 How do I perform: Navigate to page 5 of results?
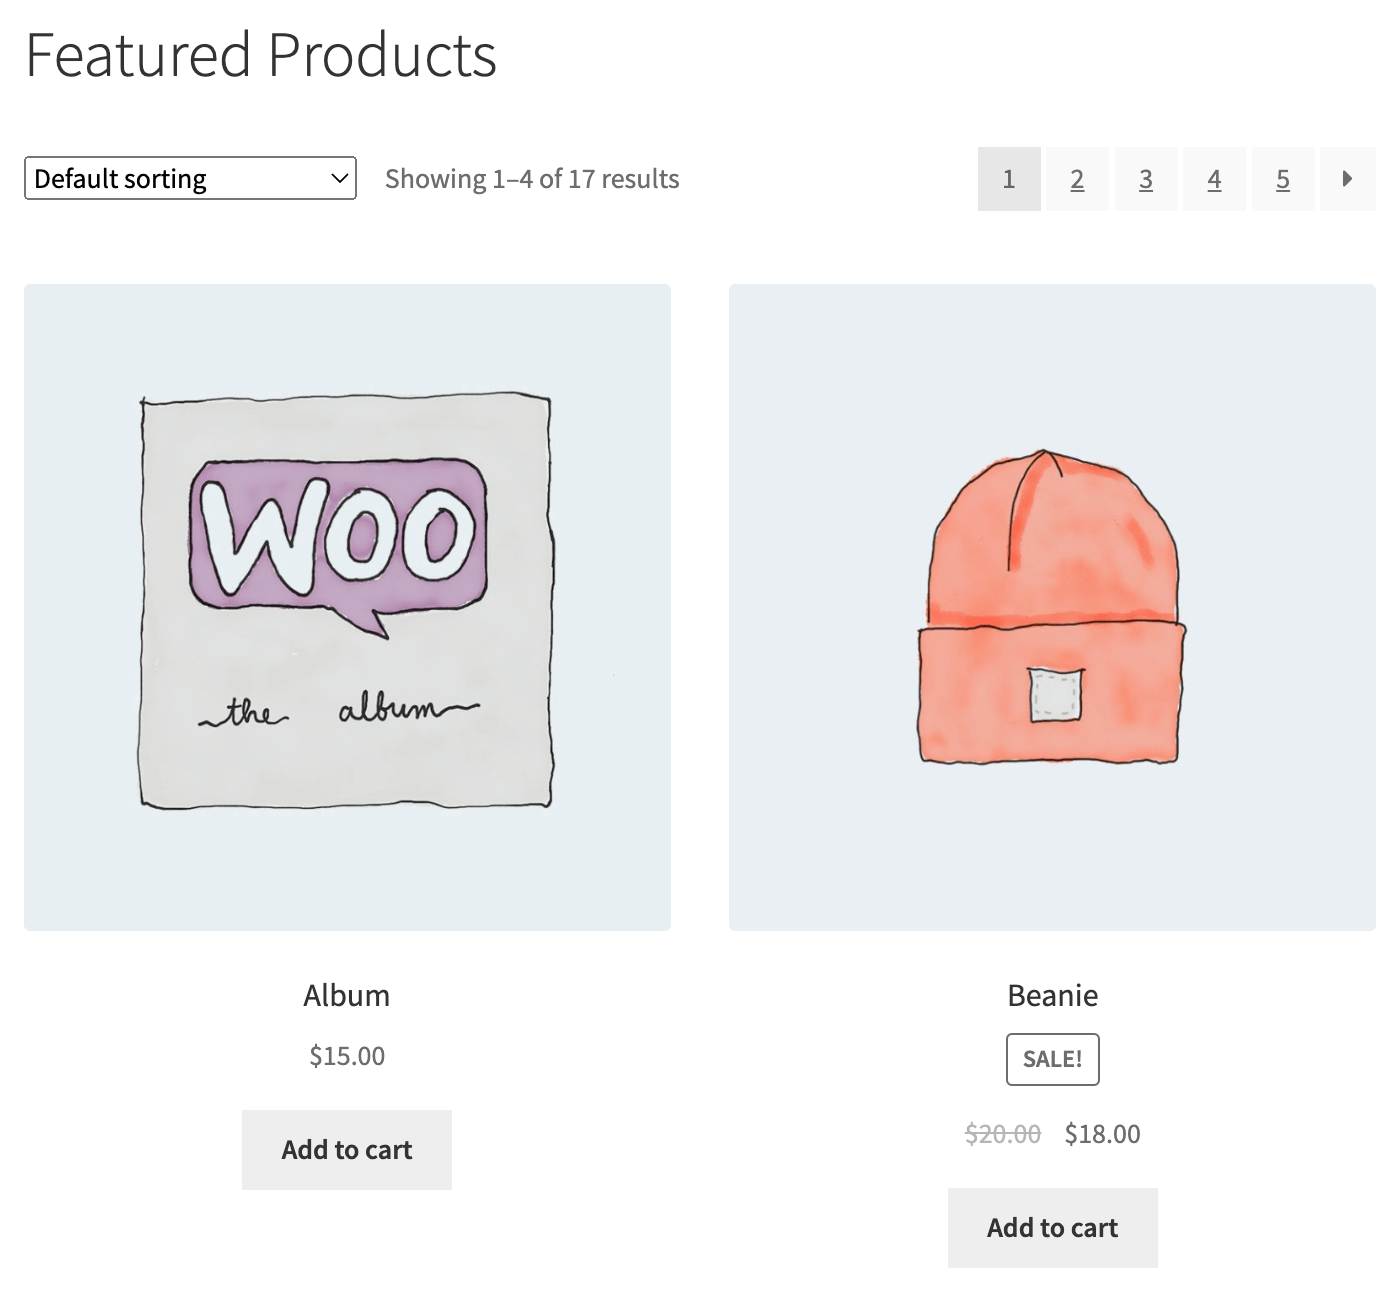(1283, 179)
